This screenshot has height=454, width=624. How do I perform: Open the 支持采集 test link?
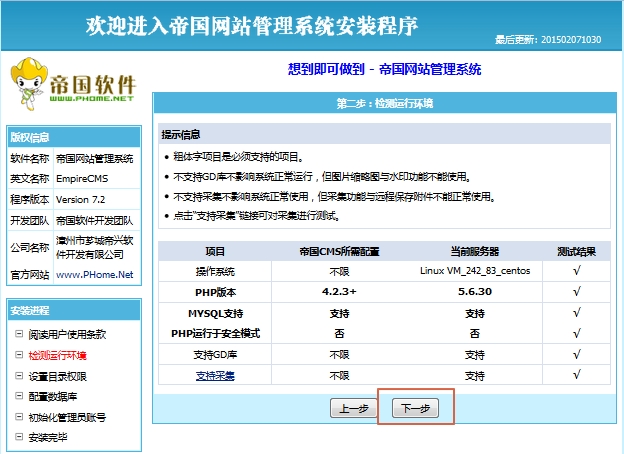215,375
